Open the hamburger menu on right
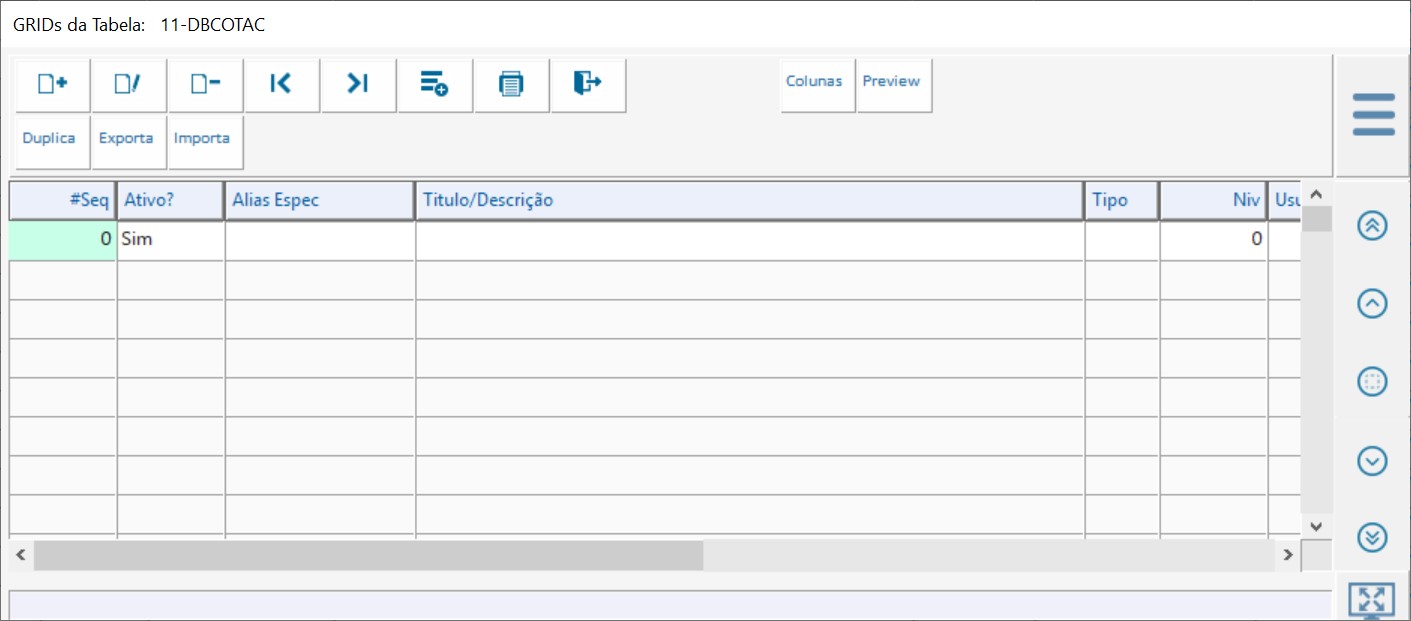Viewport: 1411px width, 621px height. pyautogui.click(x=1373, y=115)
